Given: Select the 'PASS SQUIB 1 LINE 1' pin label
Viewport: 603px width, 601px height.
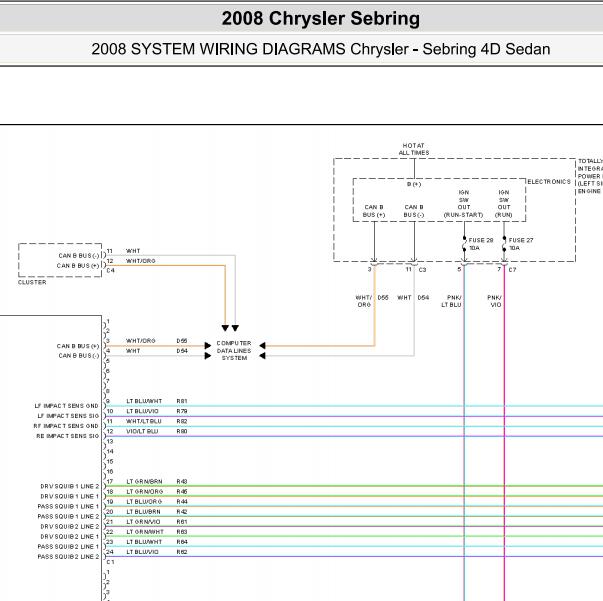Looking at the screenshot, I should coord(68,506).
